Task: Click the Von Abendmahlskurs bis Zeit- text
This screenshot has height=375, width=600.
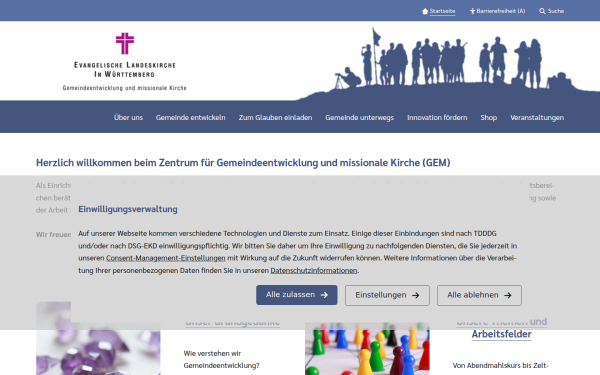Action: click(501, 365)
